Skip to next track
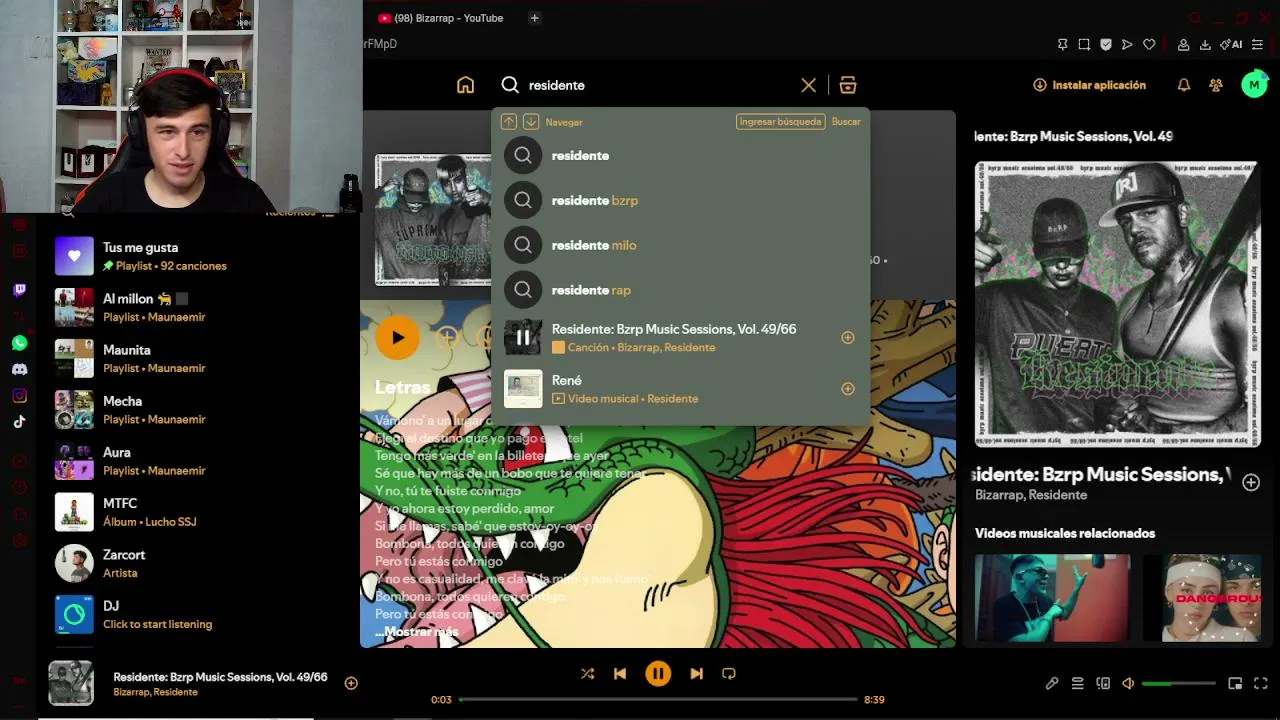This screenshot has width=1280, height=720. click(696, 674)
